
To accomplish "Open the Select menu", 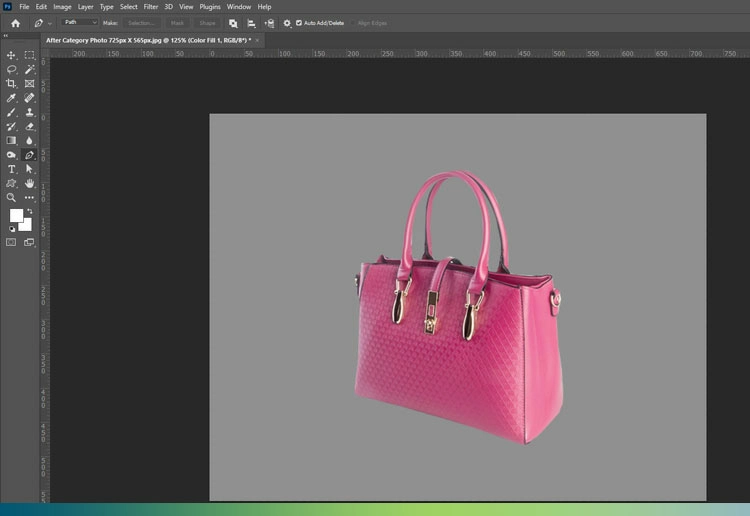I will 129,7.
